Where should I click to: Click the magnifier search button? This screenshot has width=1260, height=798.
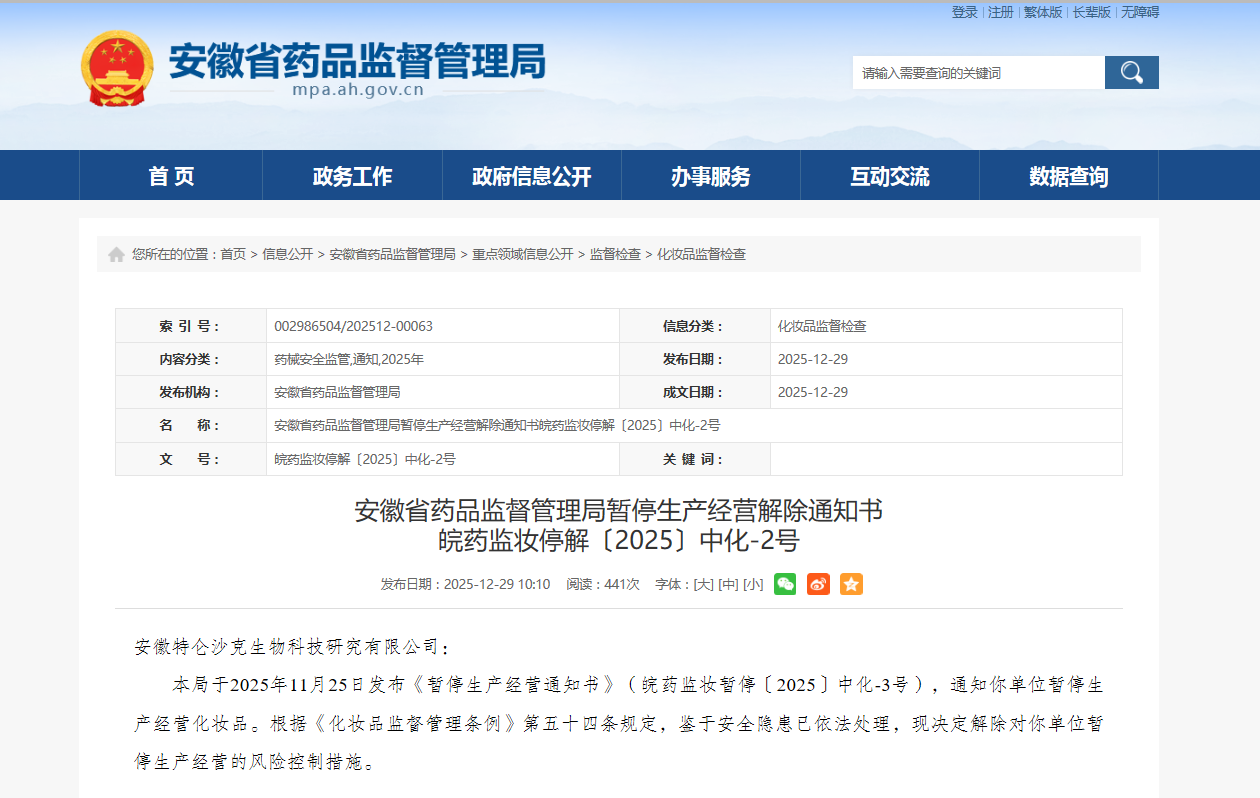(x=1131, y=72)
